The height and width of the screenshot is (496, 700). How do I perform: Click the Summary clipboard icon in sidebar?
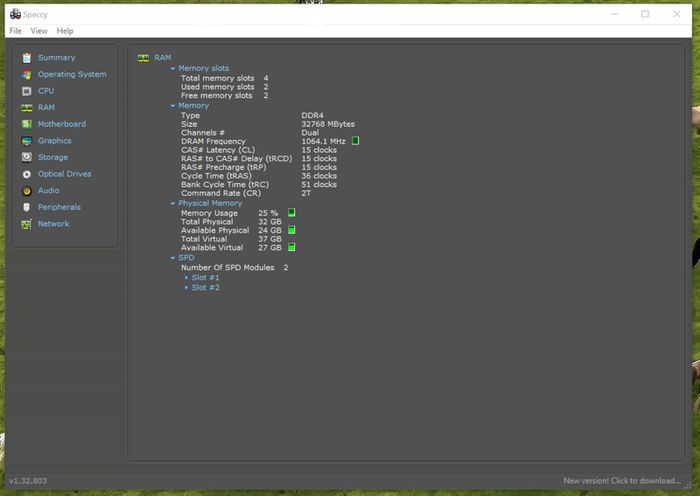[x=27, y=58]
